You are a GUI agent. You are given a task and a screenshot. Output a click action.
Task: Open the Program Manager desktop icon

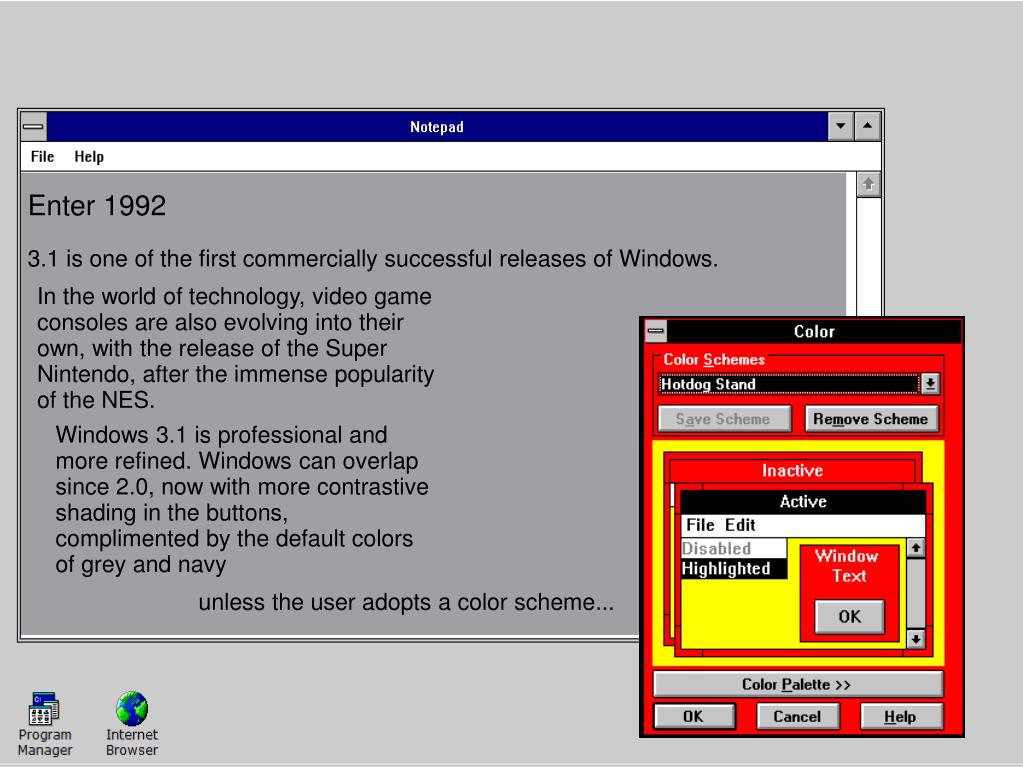[44, 724]
